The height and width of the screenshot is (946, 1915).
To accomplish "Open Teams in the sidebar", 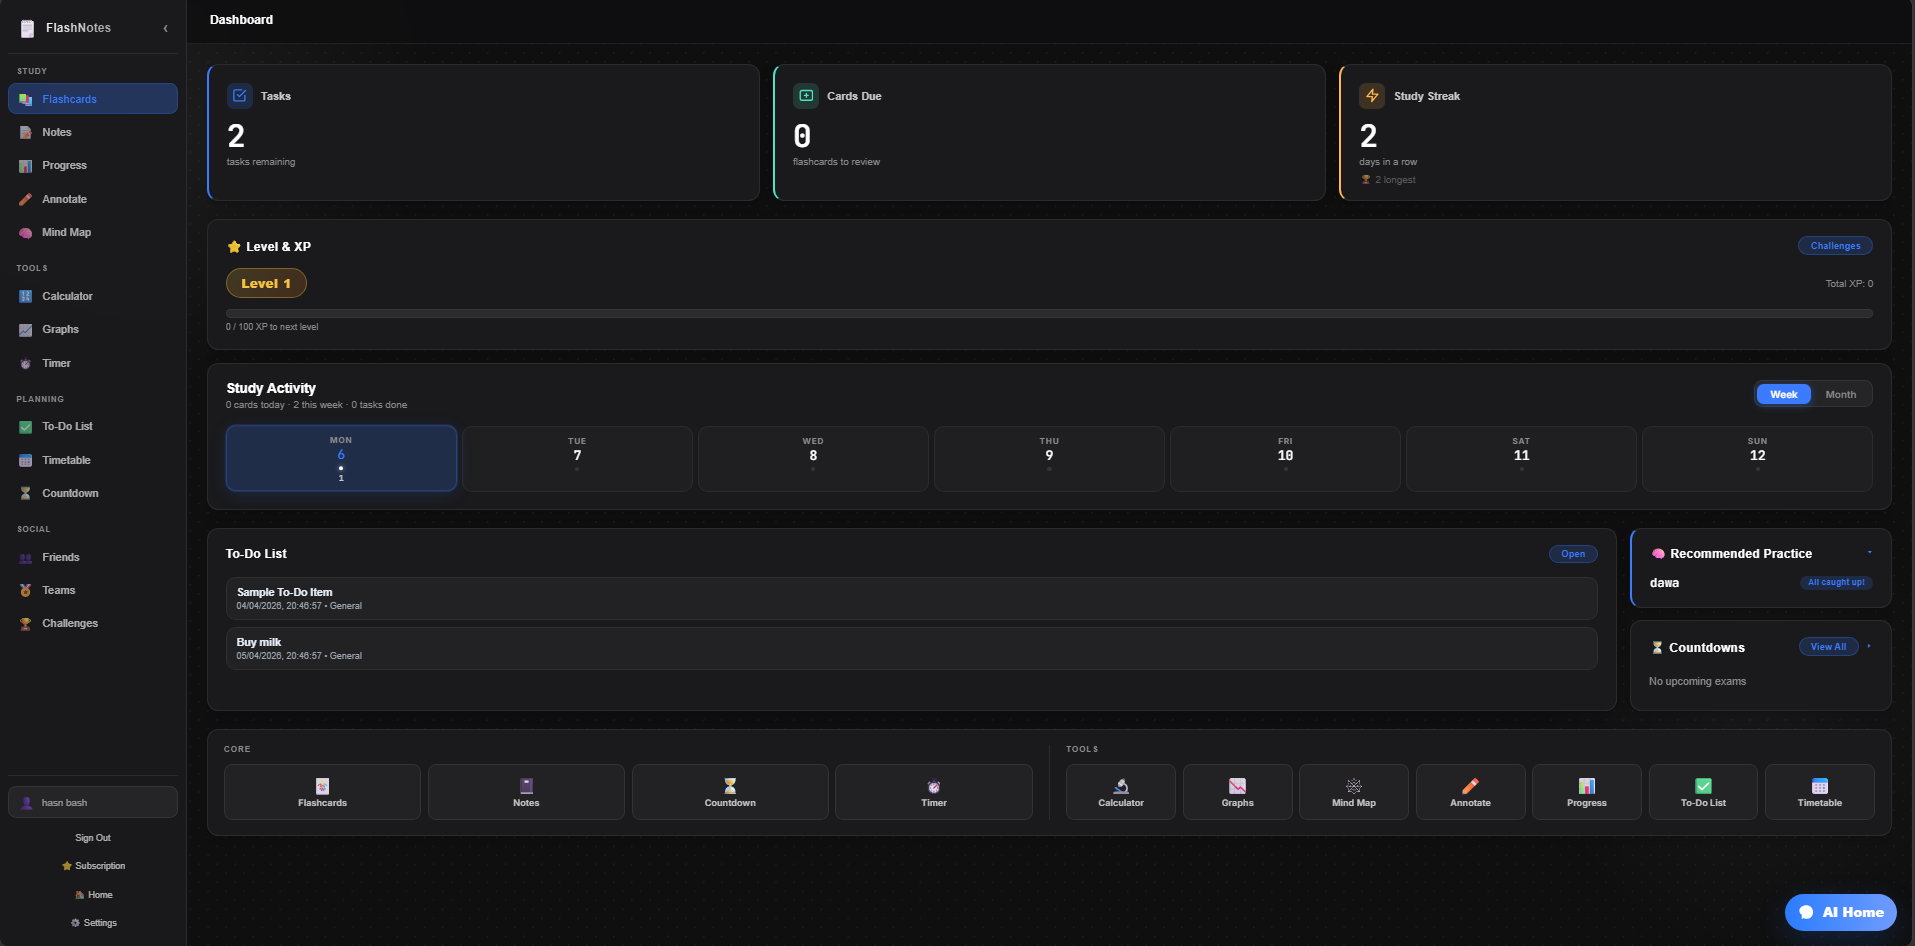I will point(58,591).
